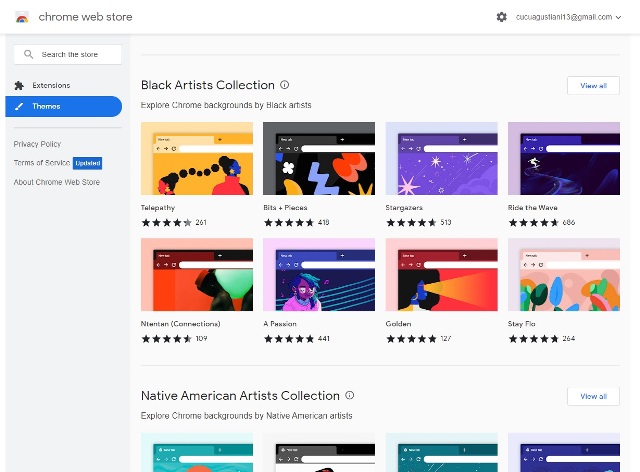Open the Stargazers theme thumbnail

(x=442, y=158)
